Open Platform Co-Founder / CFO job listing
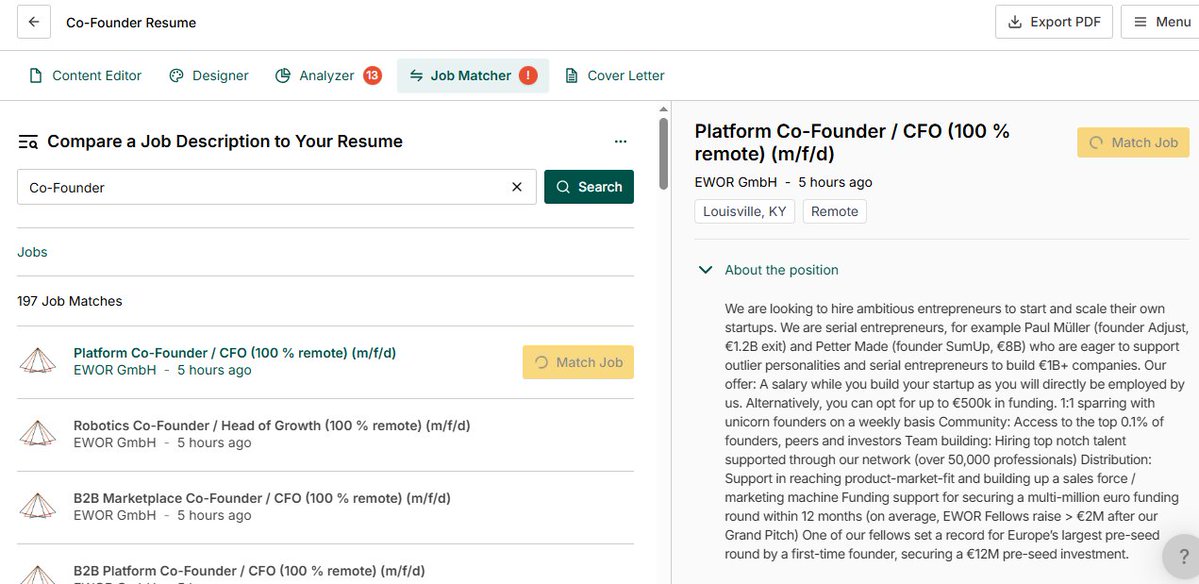1199x584 pixels. pyautogui.click(x=235, y=353)
